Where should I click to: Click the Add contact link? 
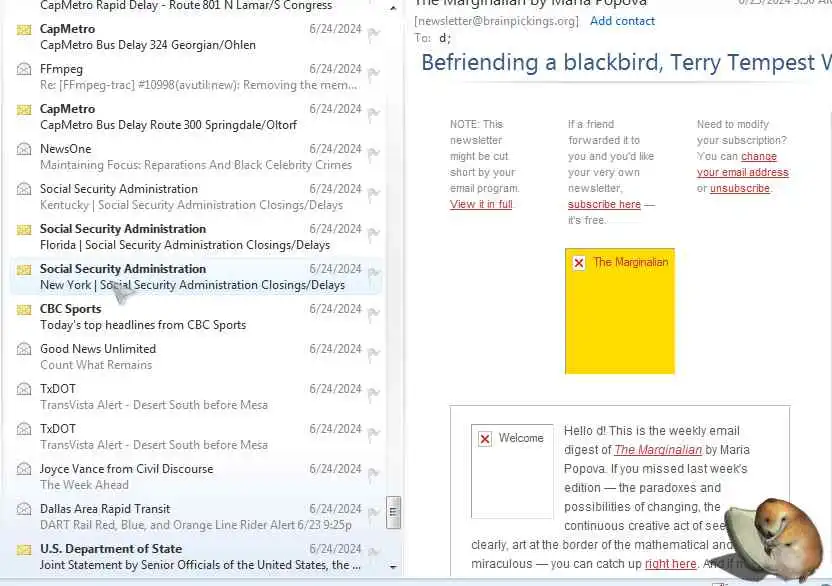622,21
